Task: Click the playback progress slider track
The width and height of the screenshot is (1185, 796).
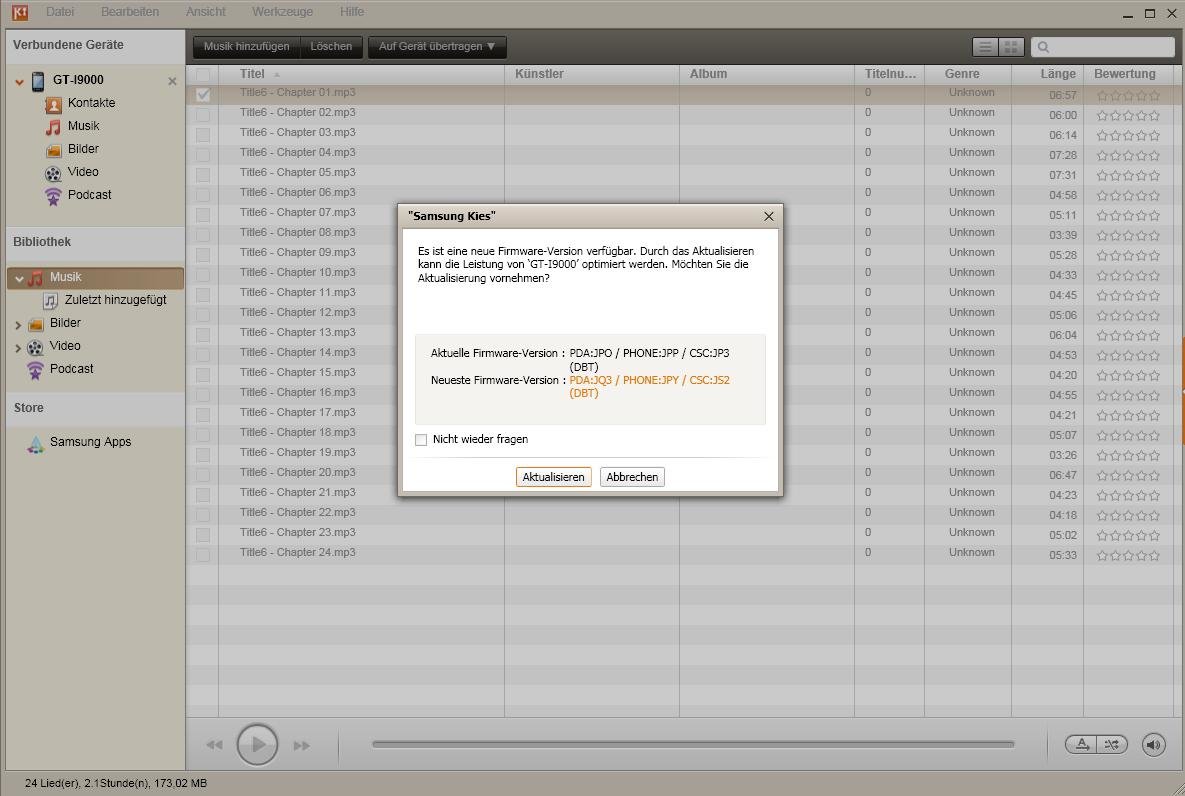Action: [693, 745]
